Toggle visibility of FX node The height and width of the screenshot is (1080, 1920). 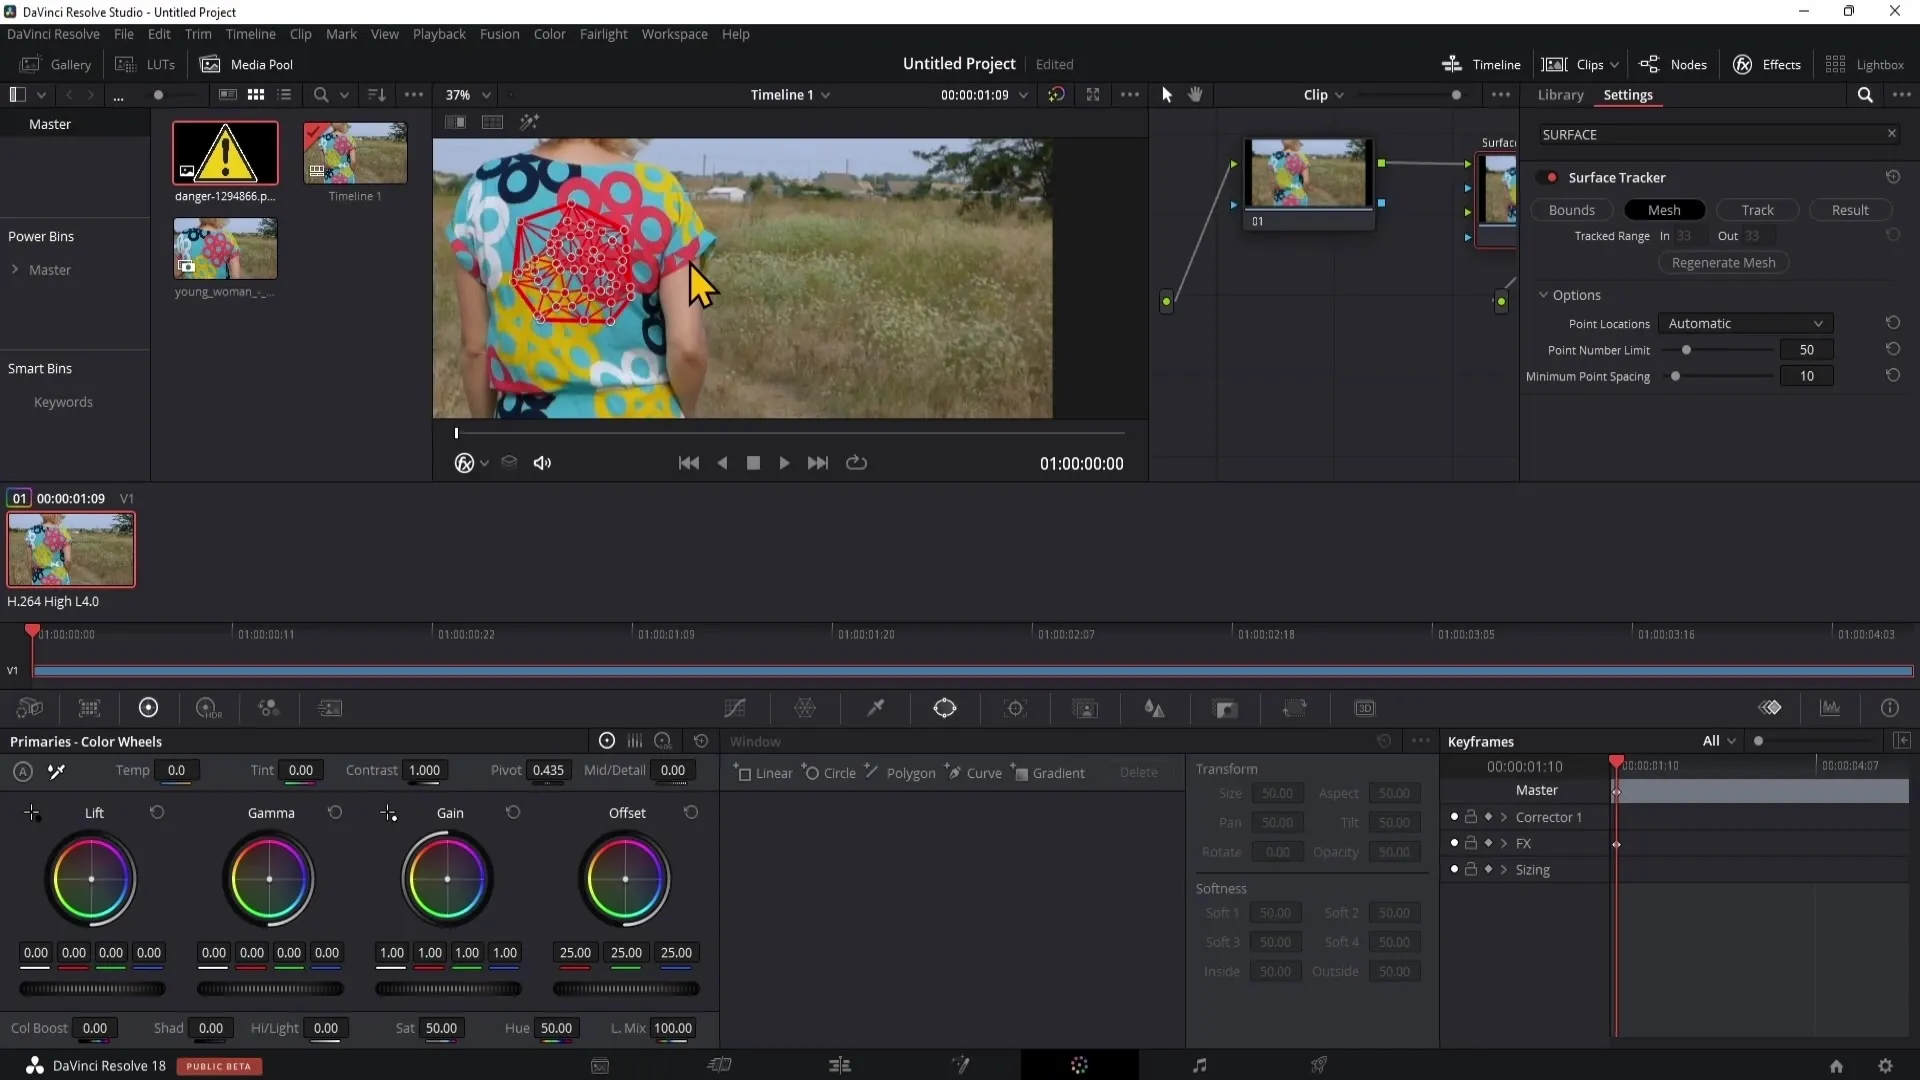click(1453, 843)
